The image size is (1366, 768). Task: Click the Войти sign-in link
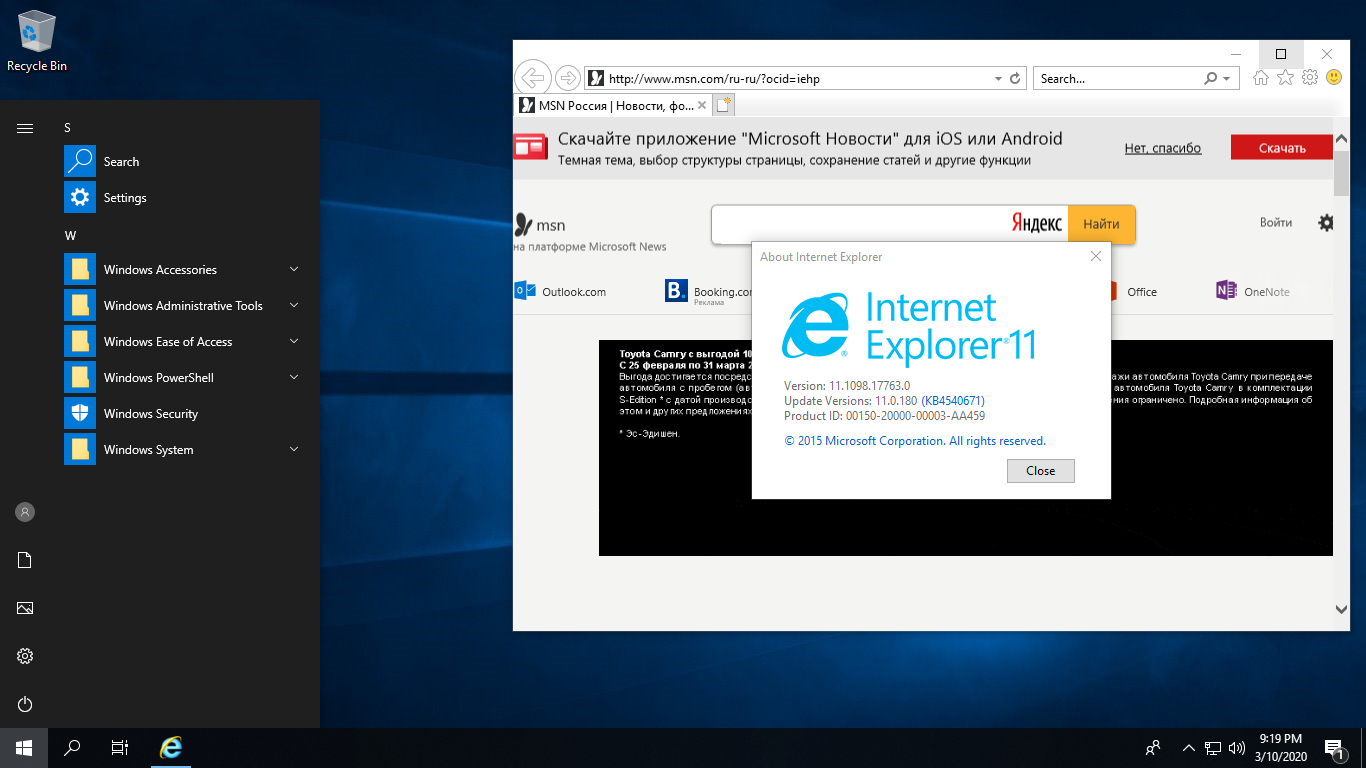tap(1276, 222)
